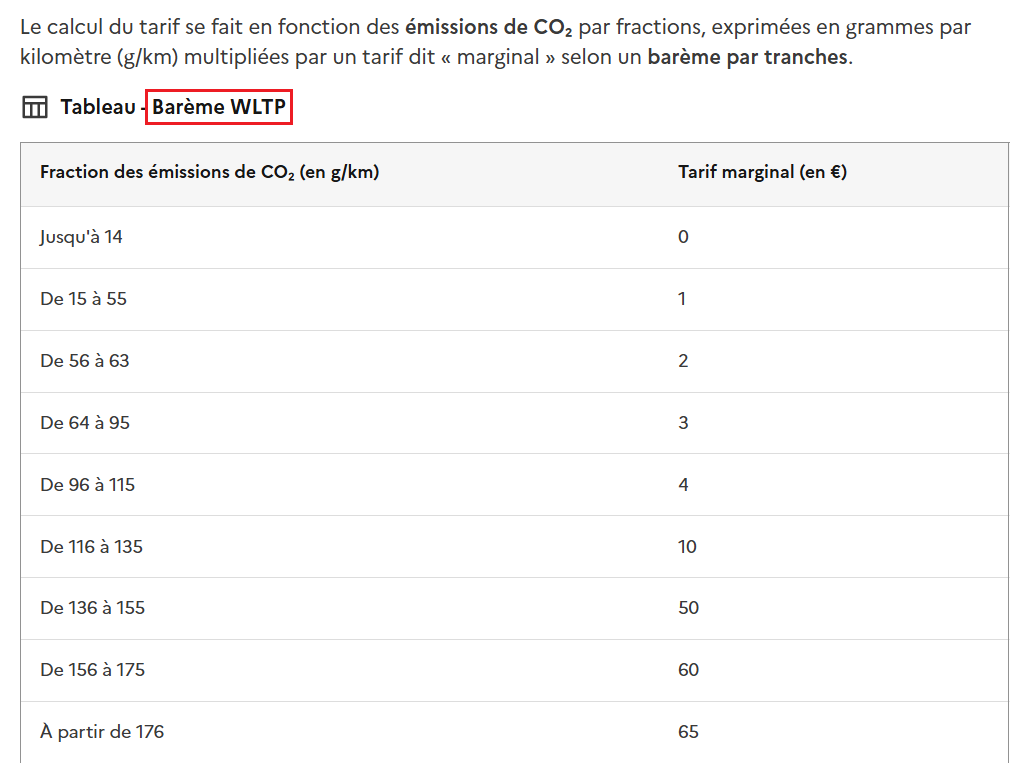Click the marginal tariff value 10

tap(687, 546)
